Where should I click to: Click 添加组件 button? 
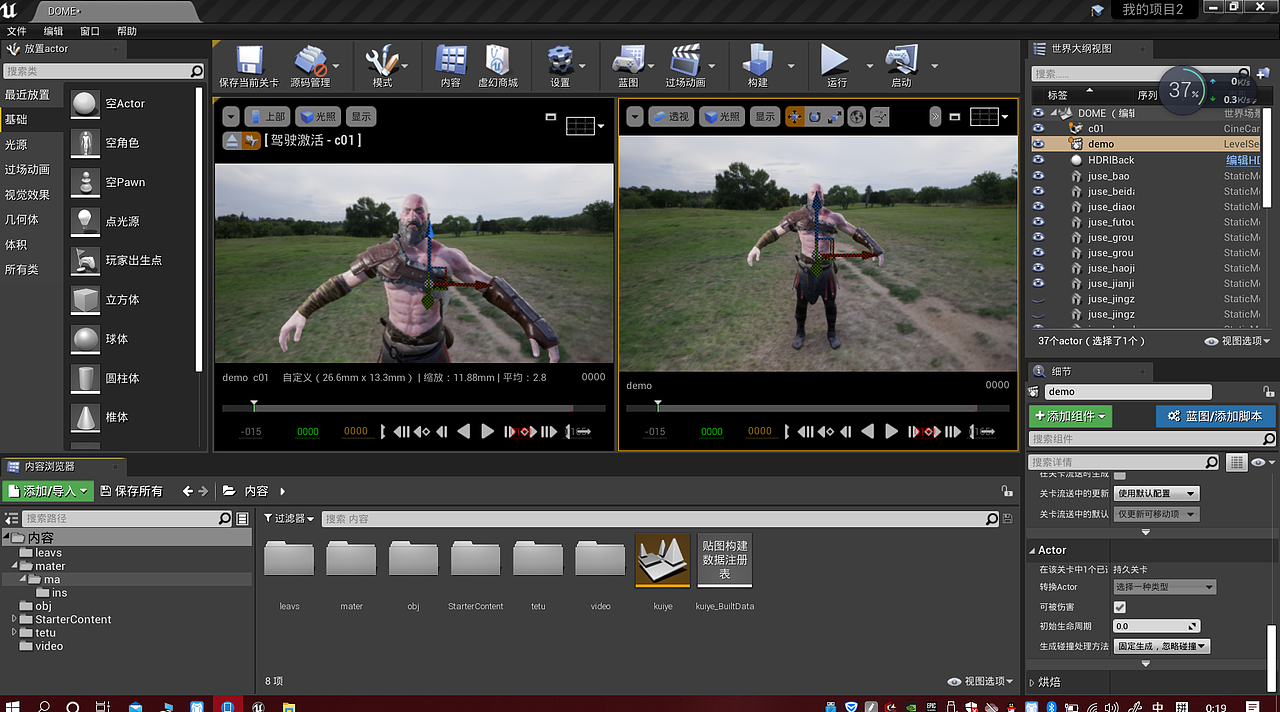click(1071, 416)
